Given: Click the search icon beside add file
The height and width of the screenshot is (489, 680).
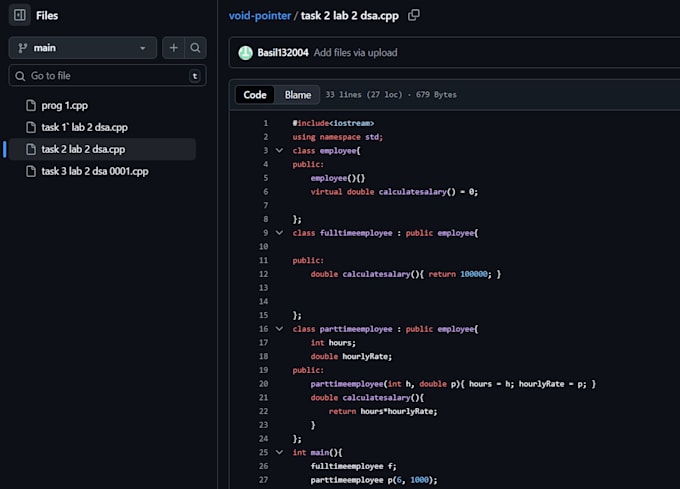Looking at the screenshot, I should click(195, 48).
